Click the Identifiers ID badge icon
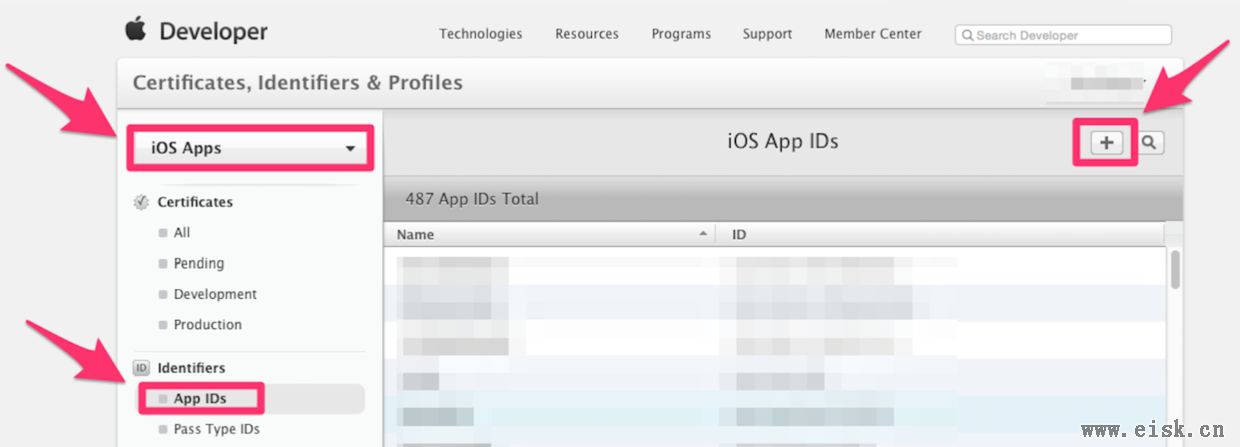The image size is (1240, 447). (x=141, y=368)
